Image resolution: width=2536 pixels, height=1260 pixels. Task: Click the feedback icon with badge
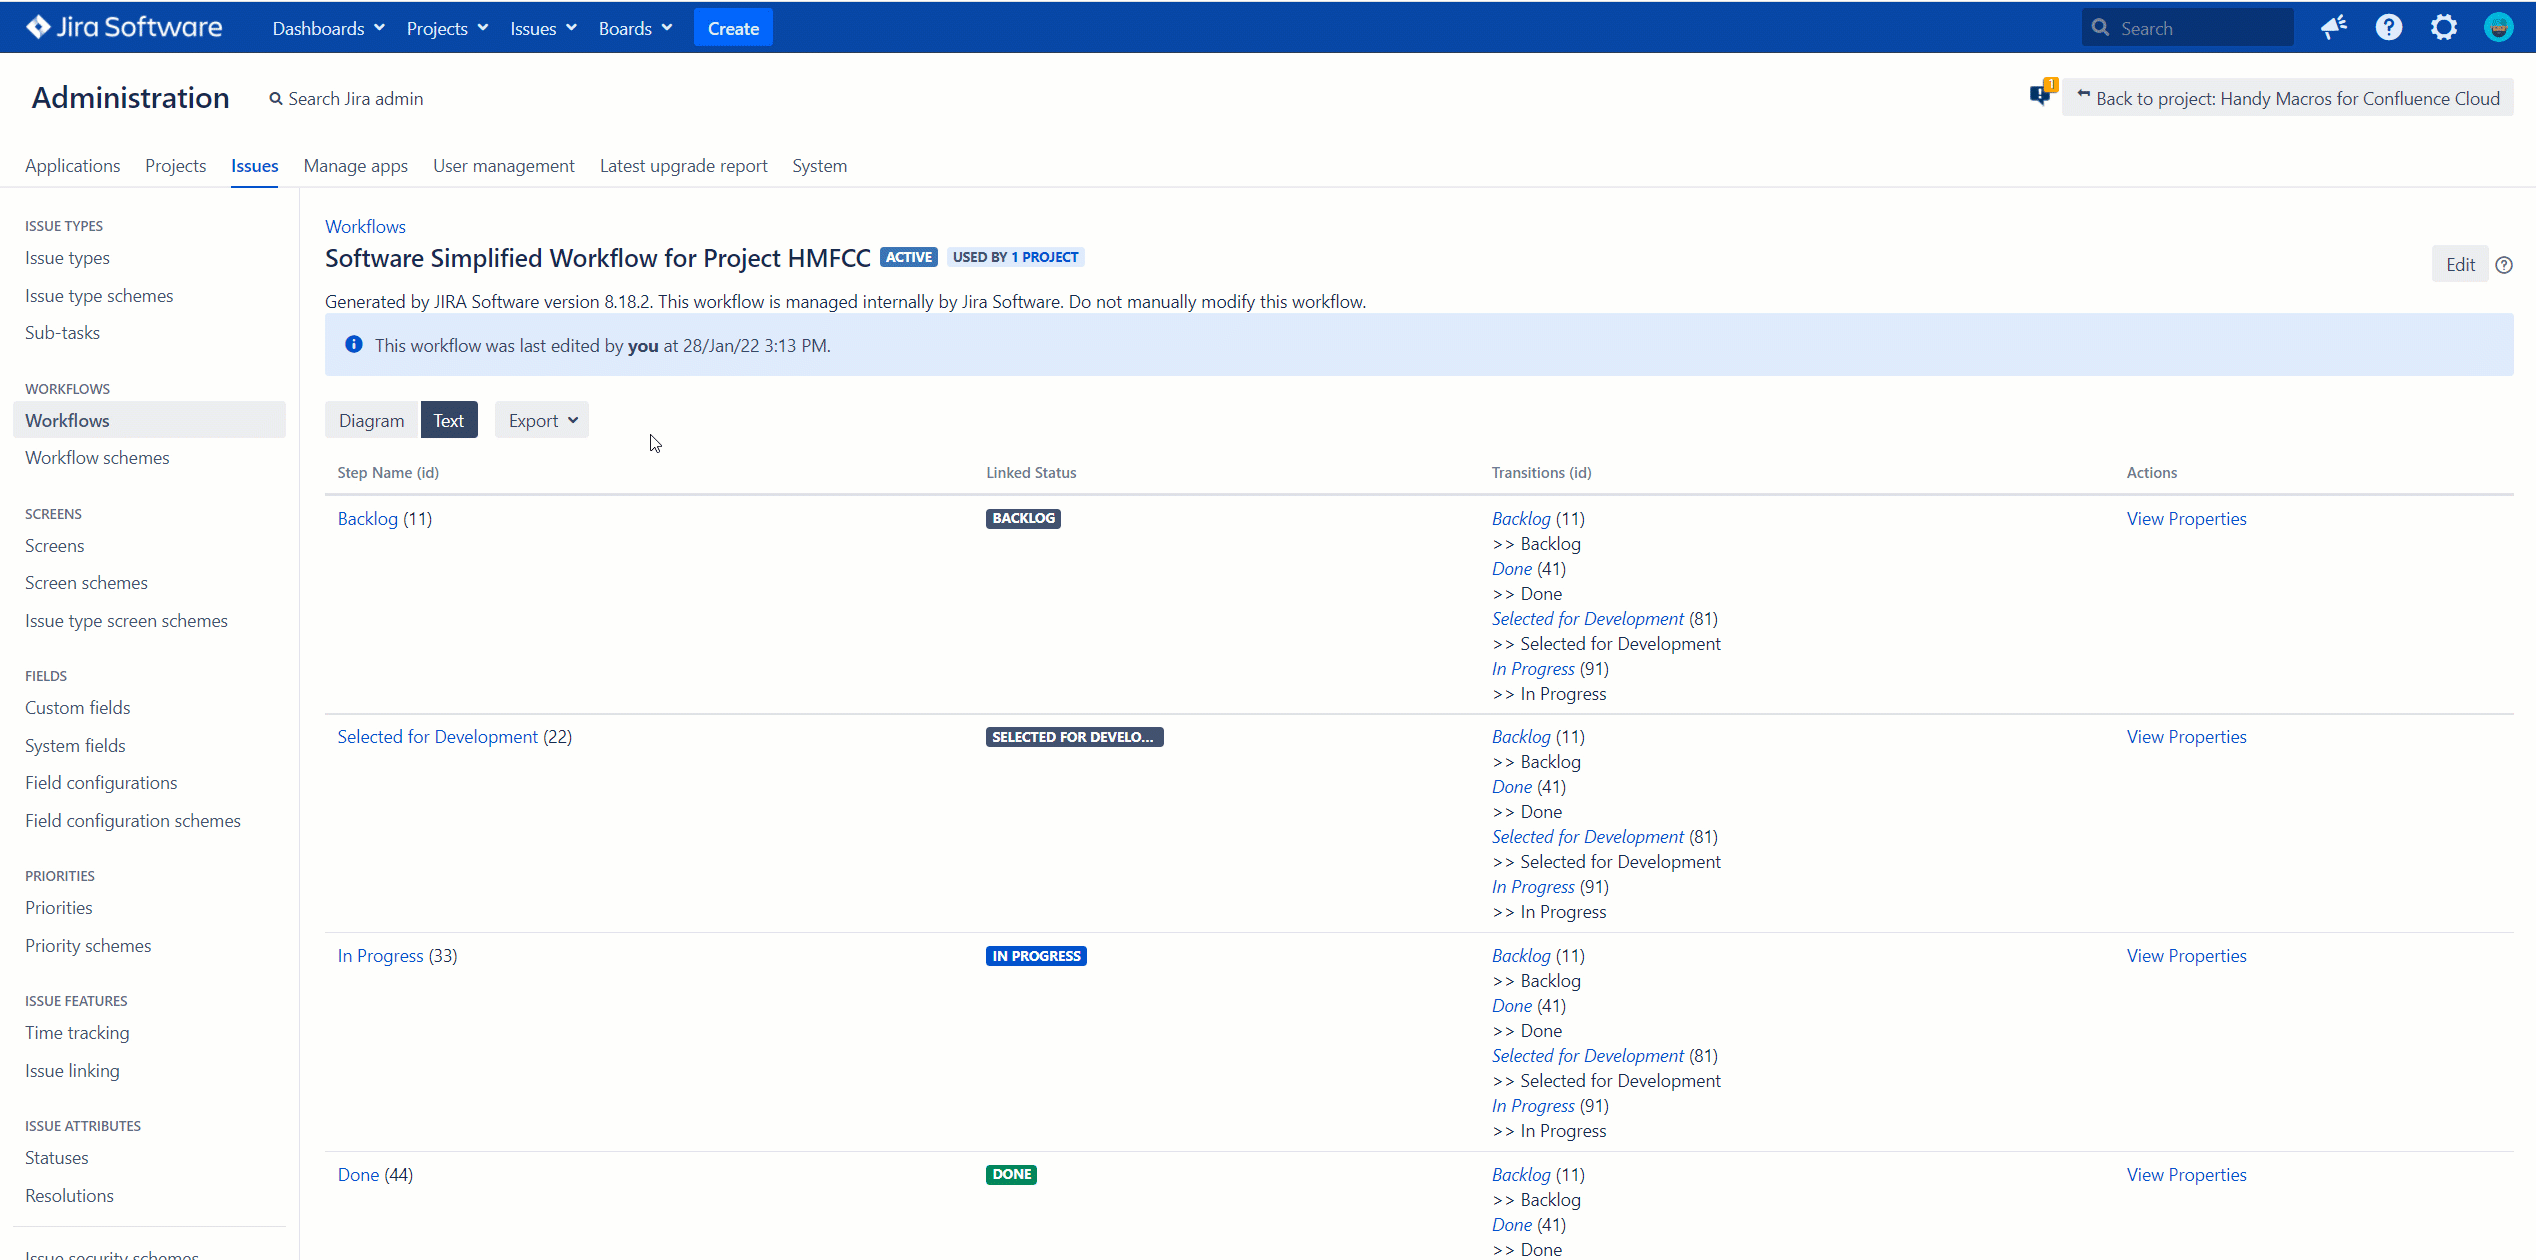click(2040, 96)
